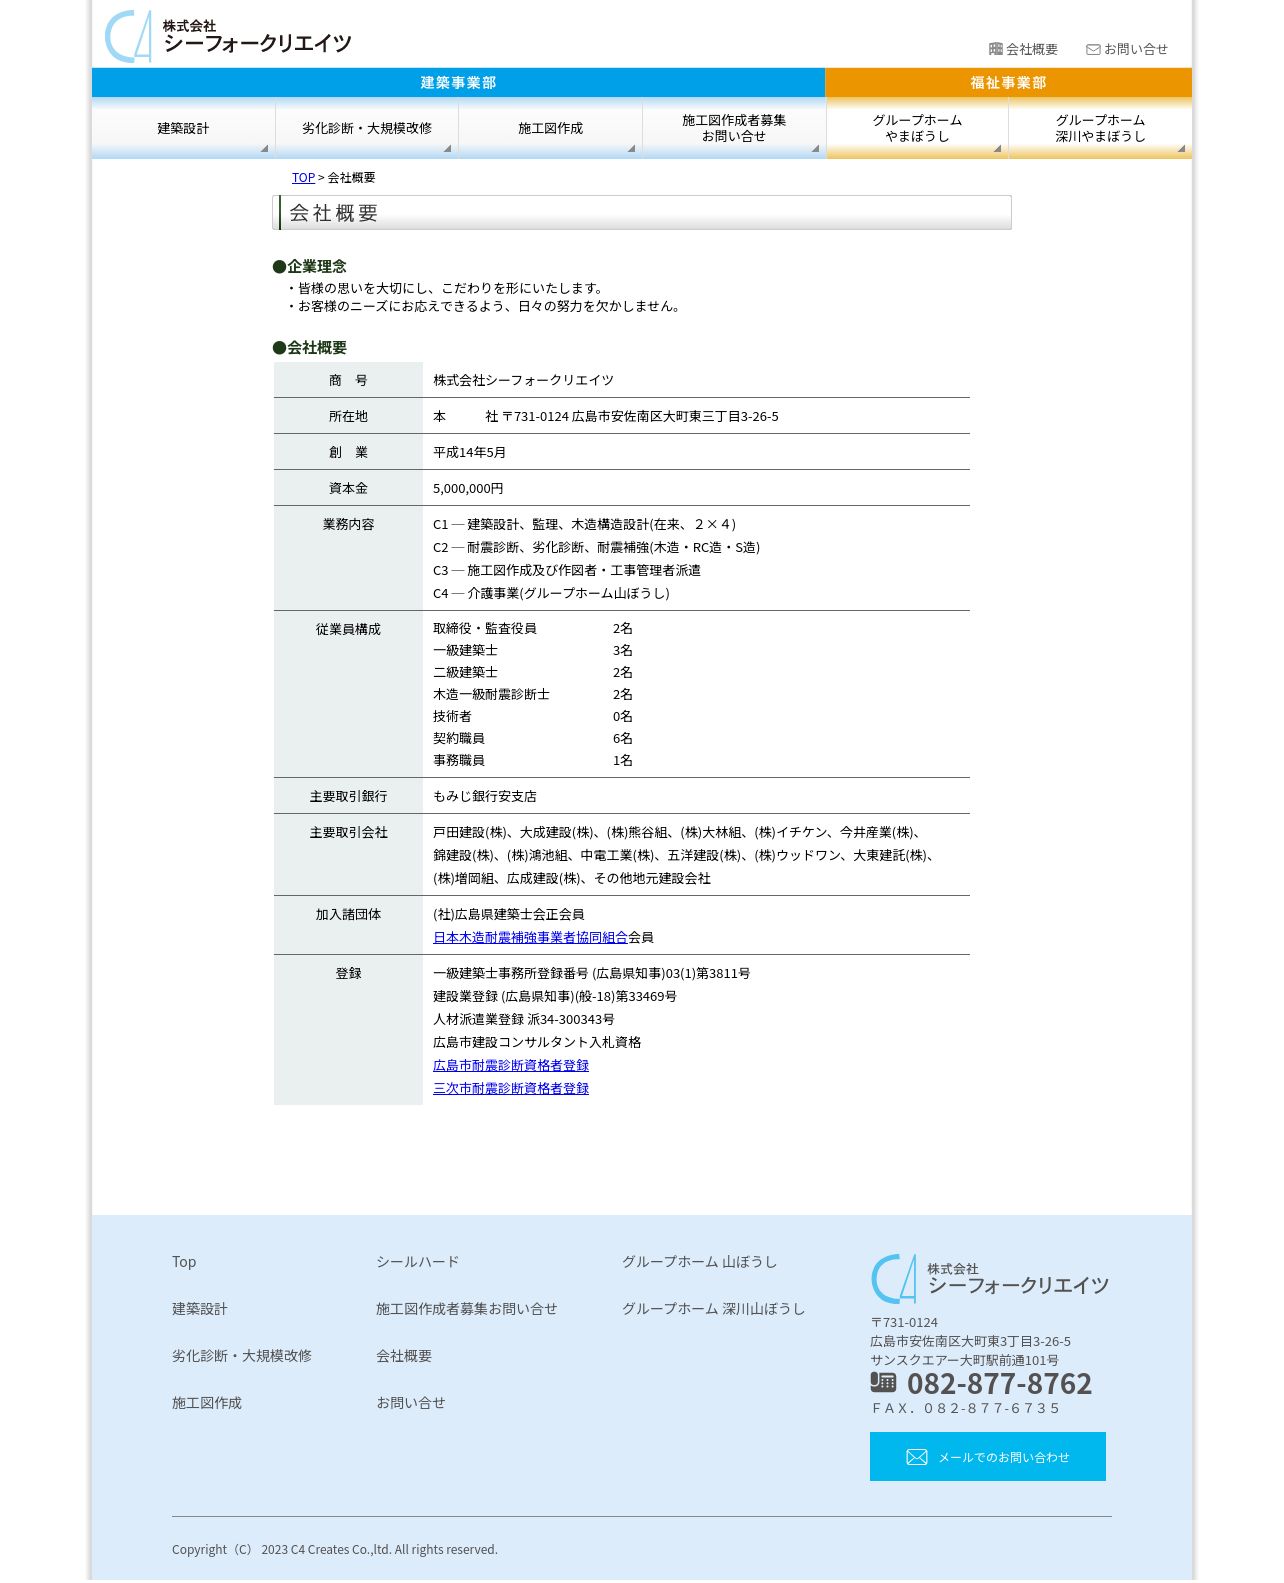Click phone number 082-877-8762
This screenshot has height=1583, width=1284.
tap(999, 1384)
